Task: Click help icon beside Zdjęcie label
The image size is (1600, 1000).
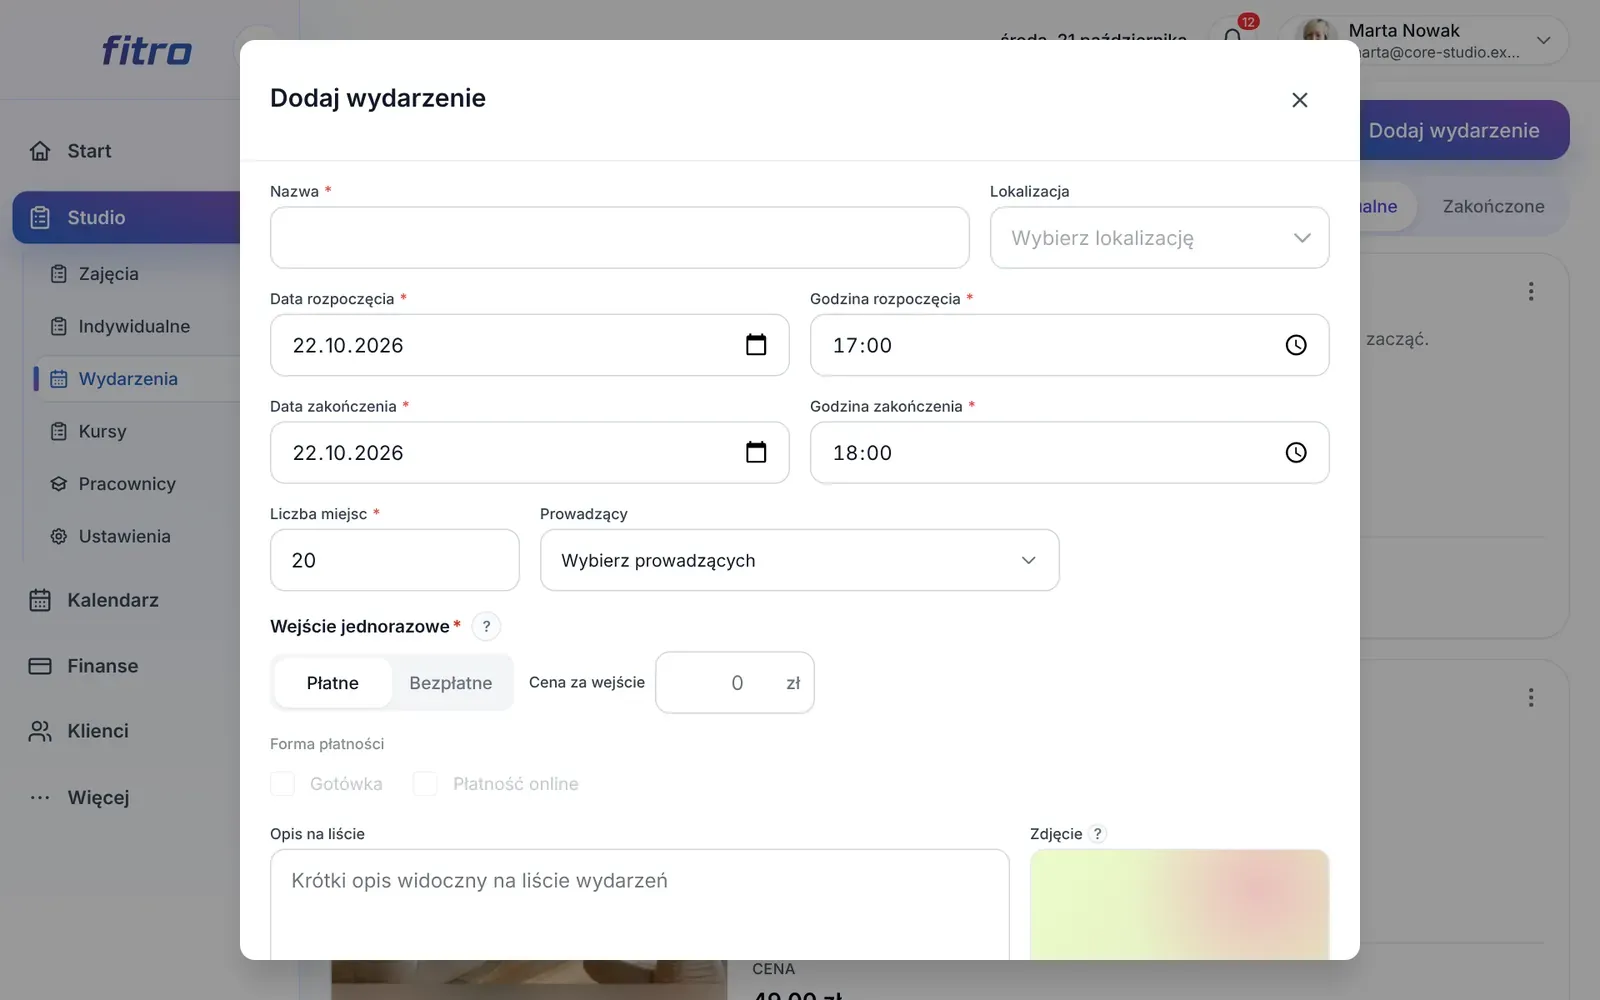Action: [1097, 834]
